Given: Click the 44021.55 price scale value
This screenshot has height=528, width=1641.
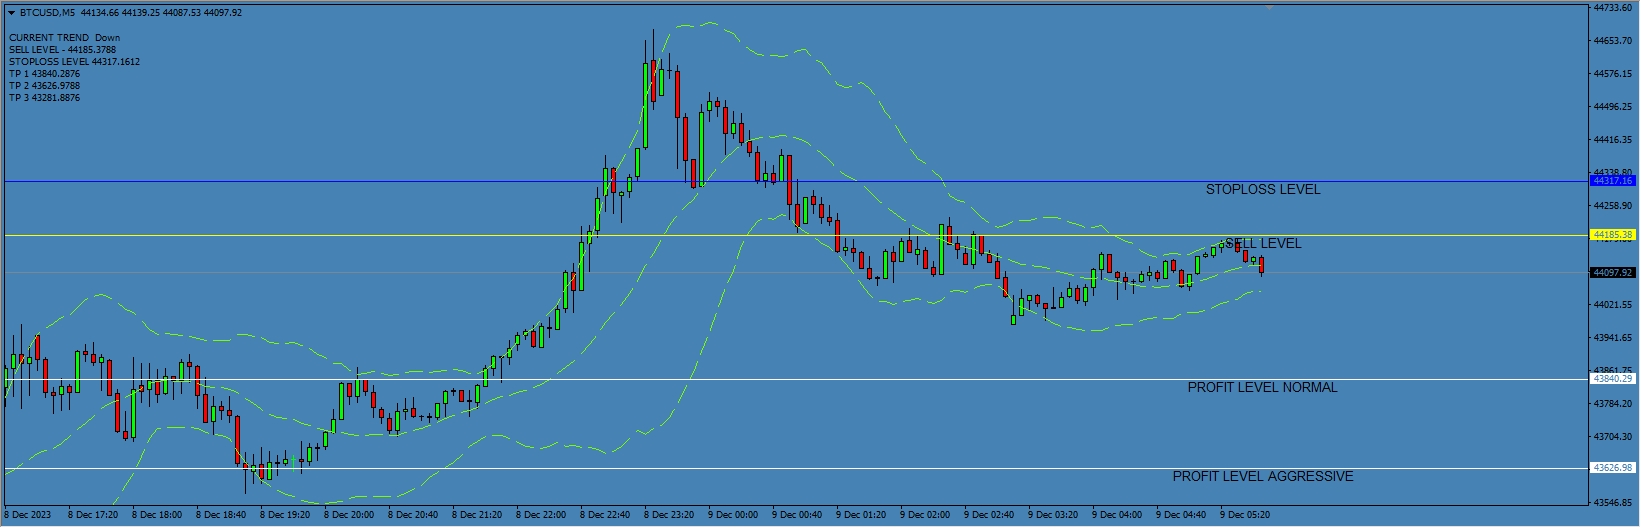Looking at the screenshot, I should click(x=1612, y=305).
